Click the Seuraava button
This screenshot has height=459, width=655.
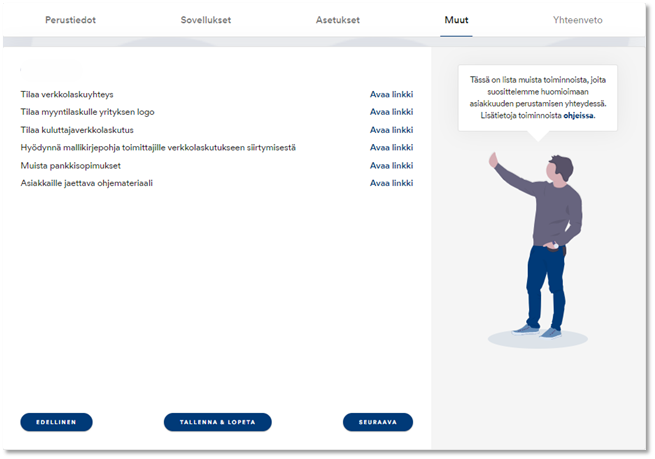point(378,422)
